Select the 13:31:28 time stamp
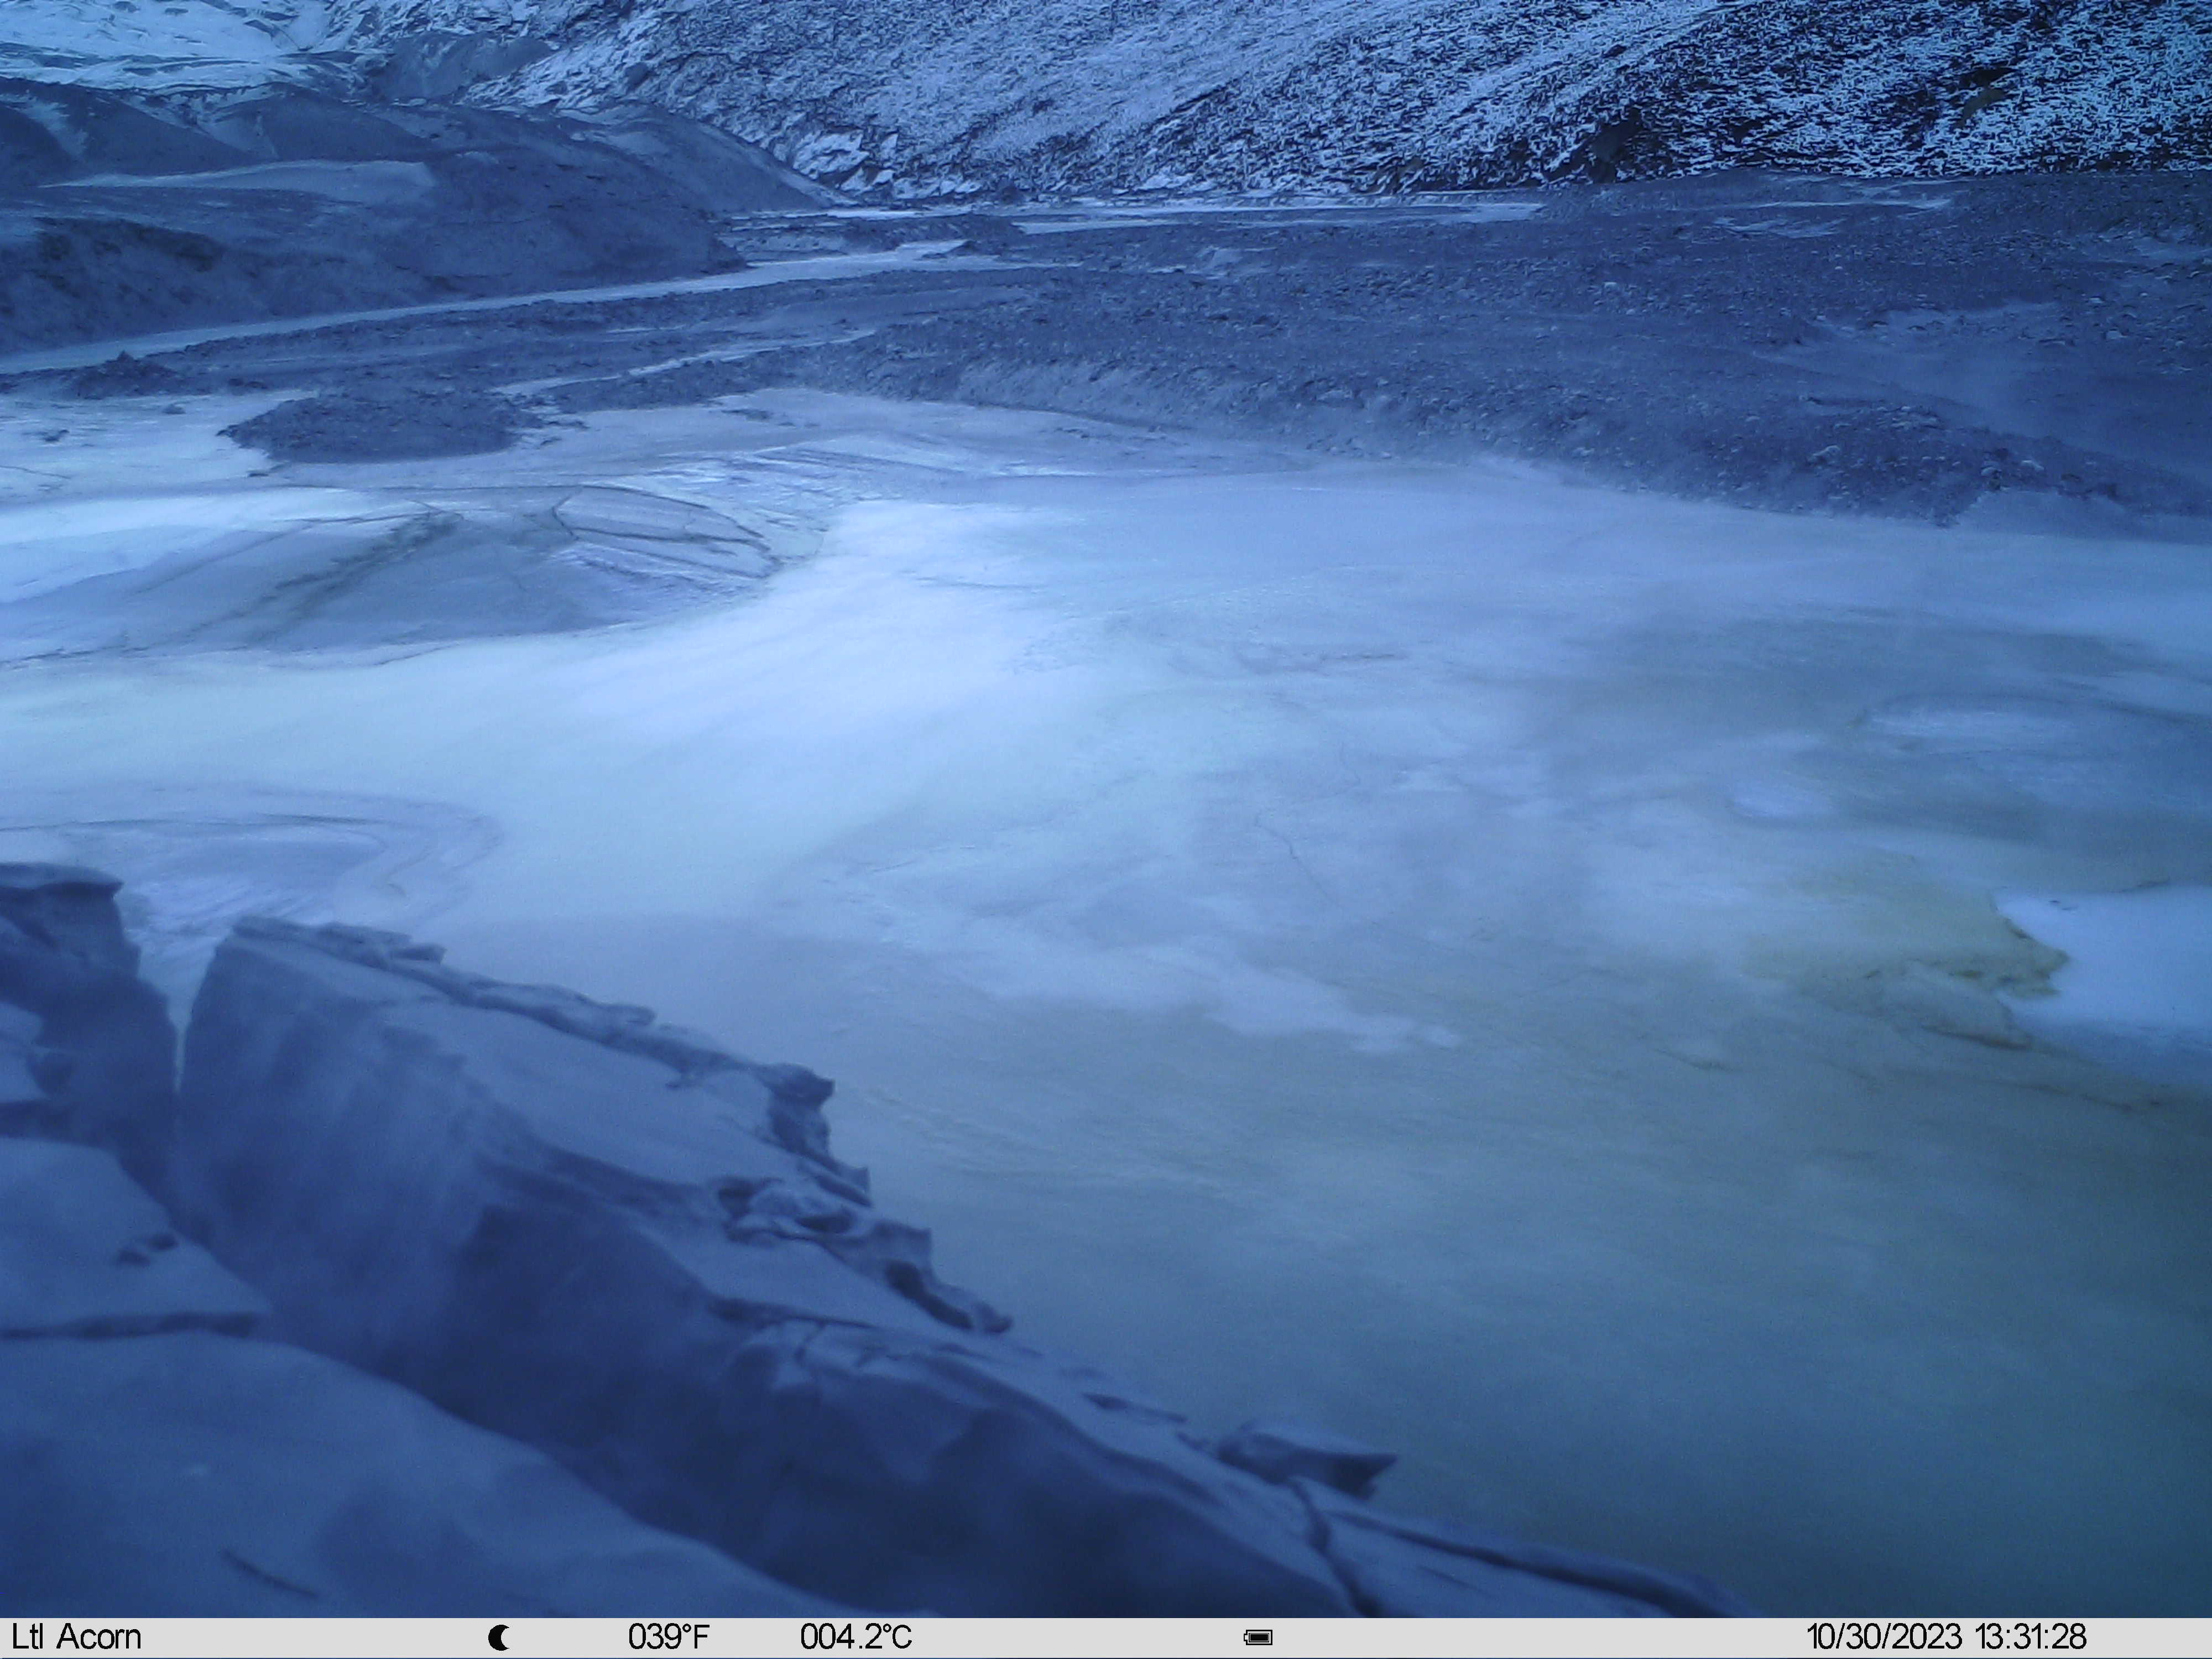 (2030, 1638)
